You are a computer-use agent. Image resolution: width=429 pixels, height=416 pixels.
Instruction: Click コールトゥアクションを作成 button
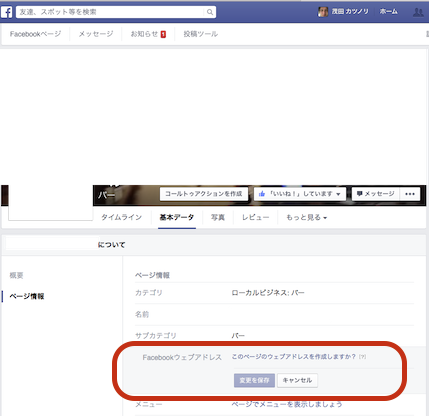pyautogui.click(x=204, y=194)
